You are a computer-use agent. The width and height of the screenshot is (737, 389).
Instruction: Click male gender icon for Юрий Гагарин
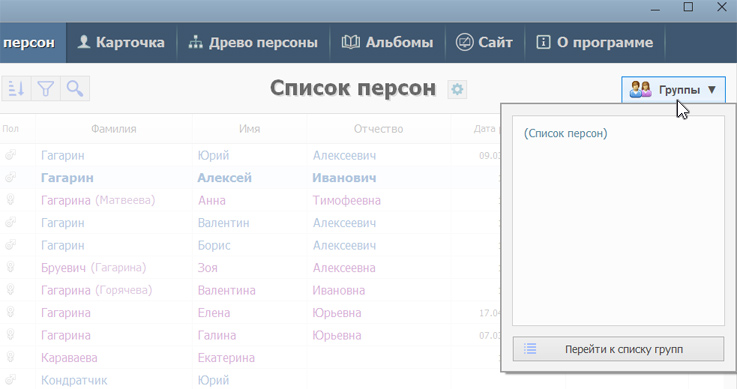[10, 155]
